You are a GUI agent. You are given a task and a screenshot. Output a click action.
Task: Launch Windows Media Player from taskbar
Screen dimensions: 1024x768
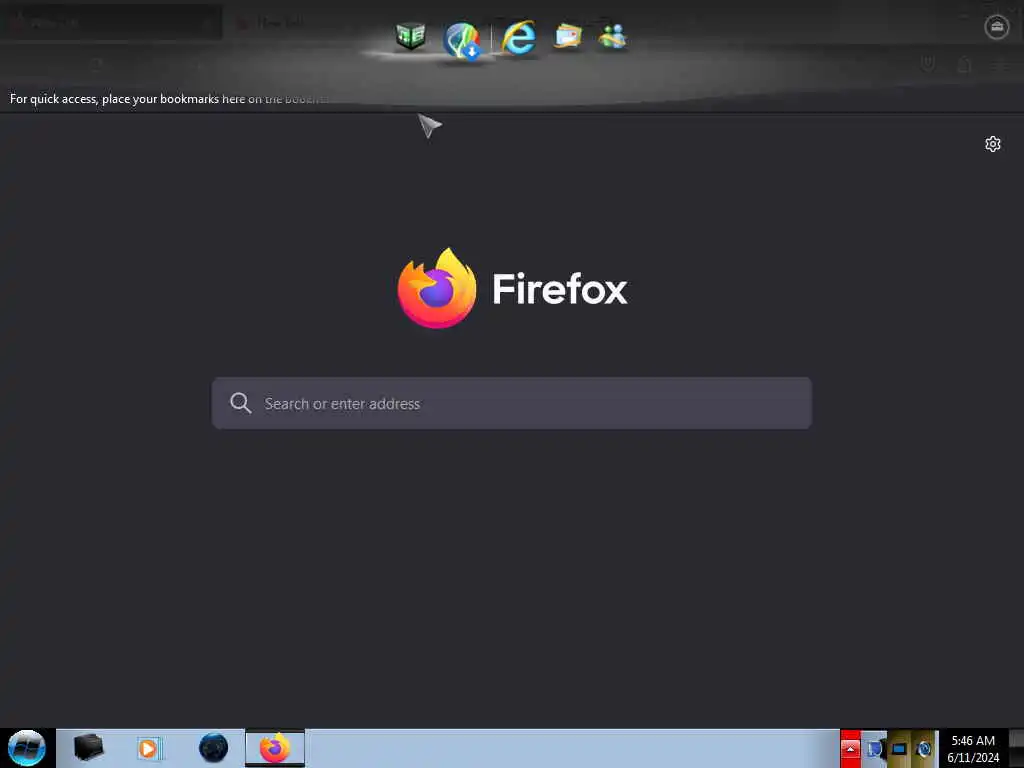coord(149,748)
